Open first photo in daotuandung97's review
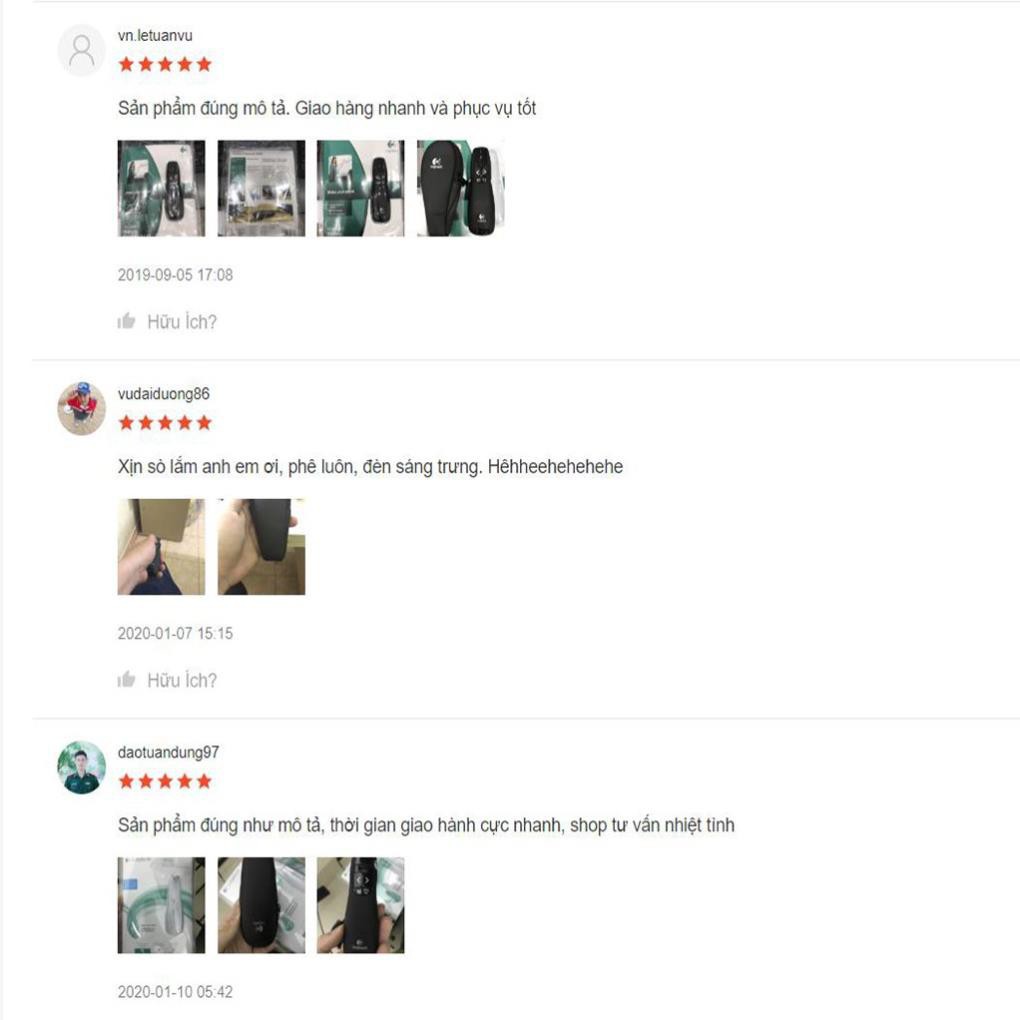The height and width of the screenshot is (1020, 1020). (x=161, y=905)
